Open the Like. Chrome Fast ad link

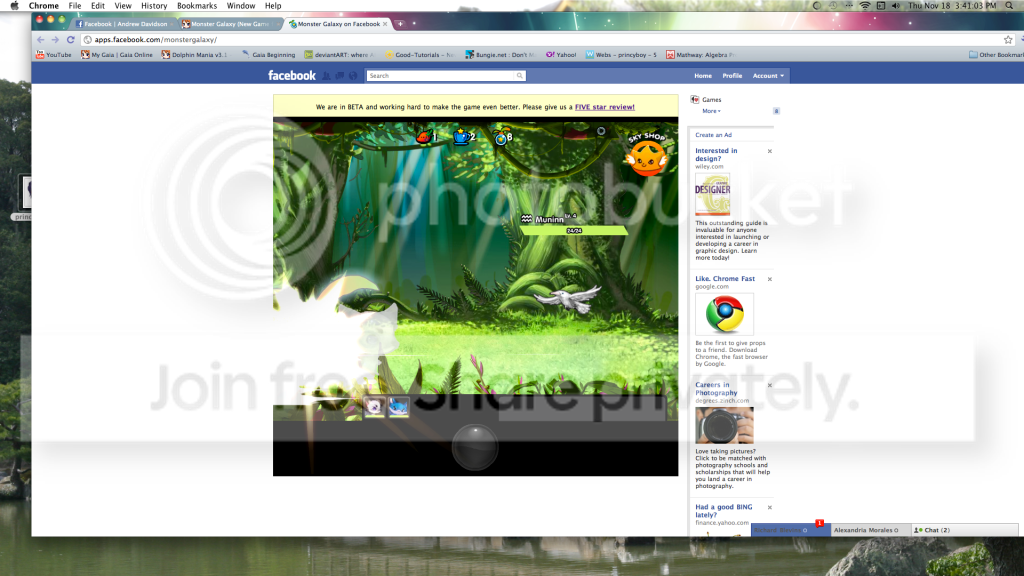pyautogui.click(x=725, y=279)
